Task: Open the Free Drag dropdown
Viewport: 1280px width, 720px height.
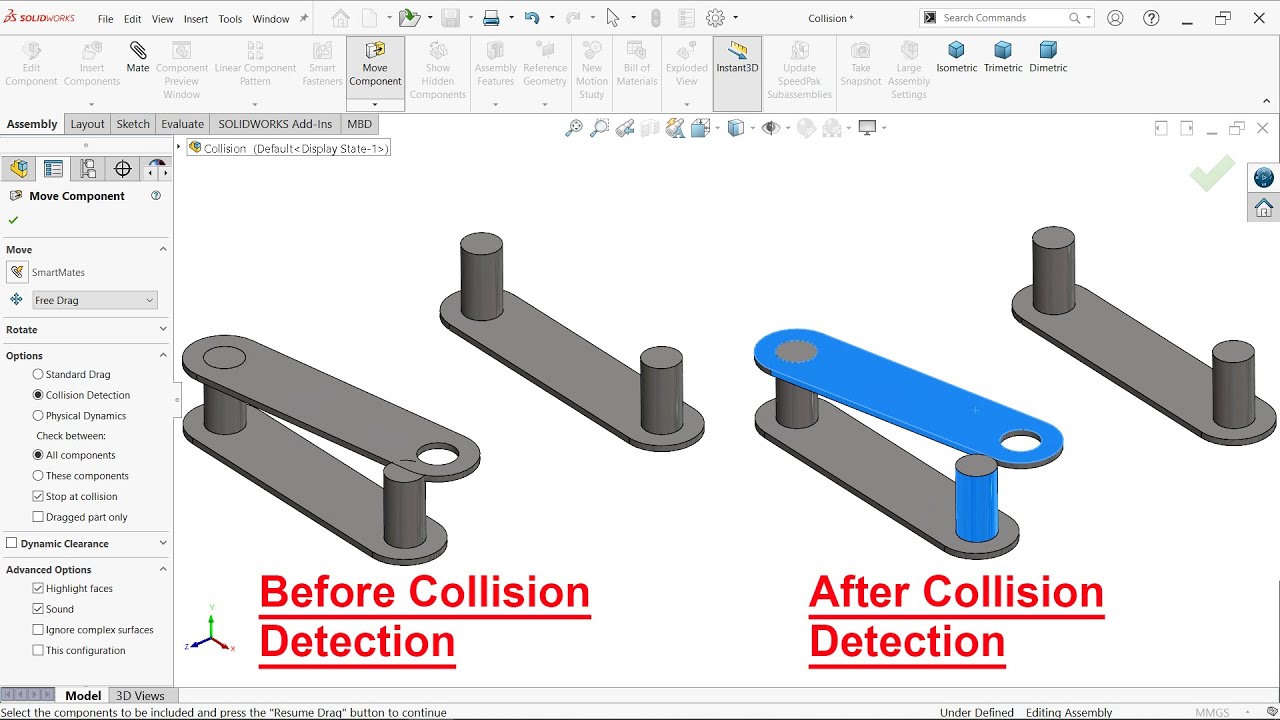Action: 95,300
